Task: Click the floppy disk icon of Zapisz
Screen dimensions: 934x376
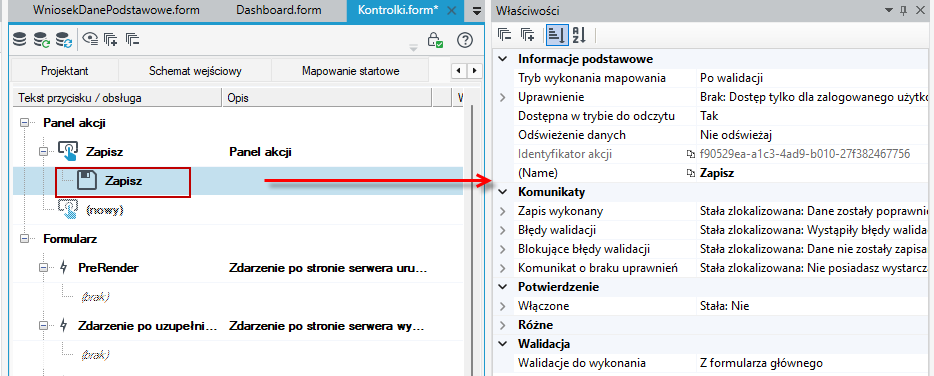Action: (87, 181)
